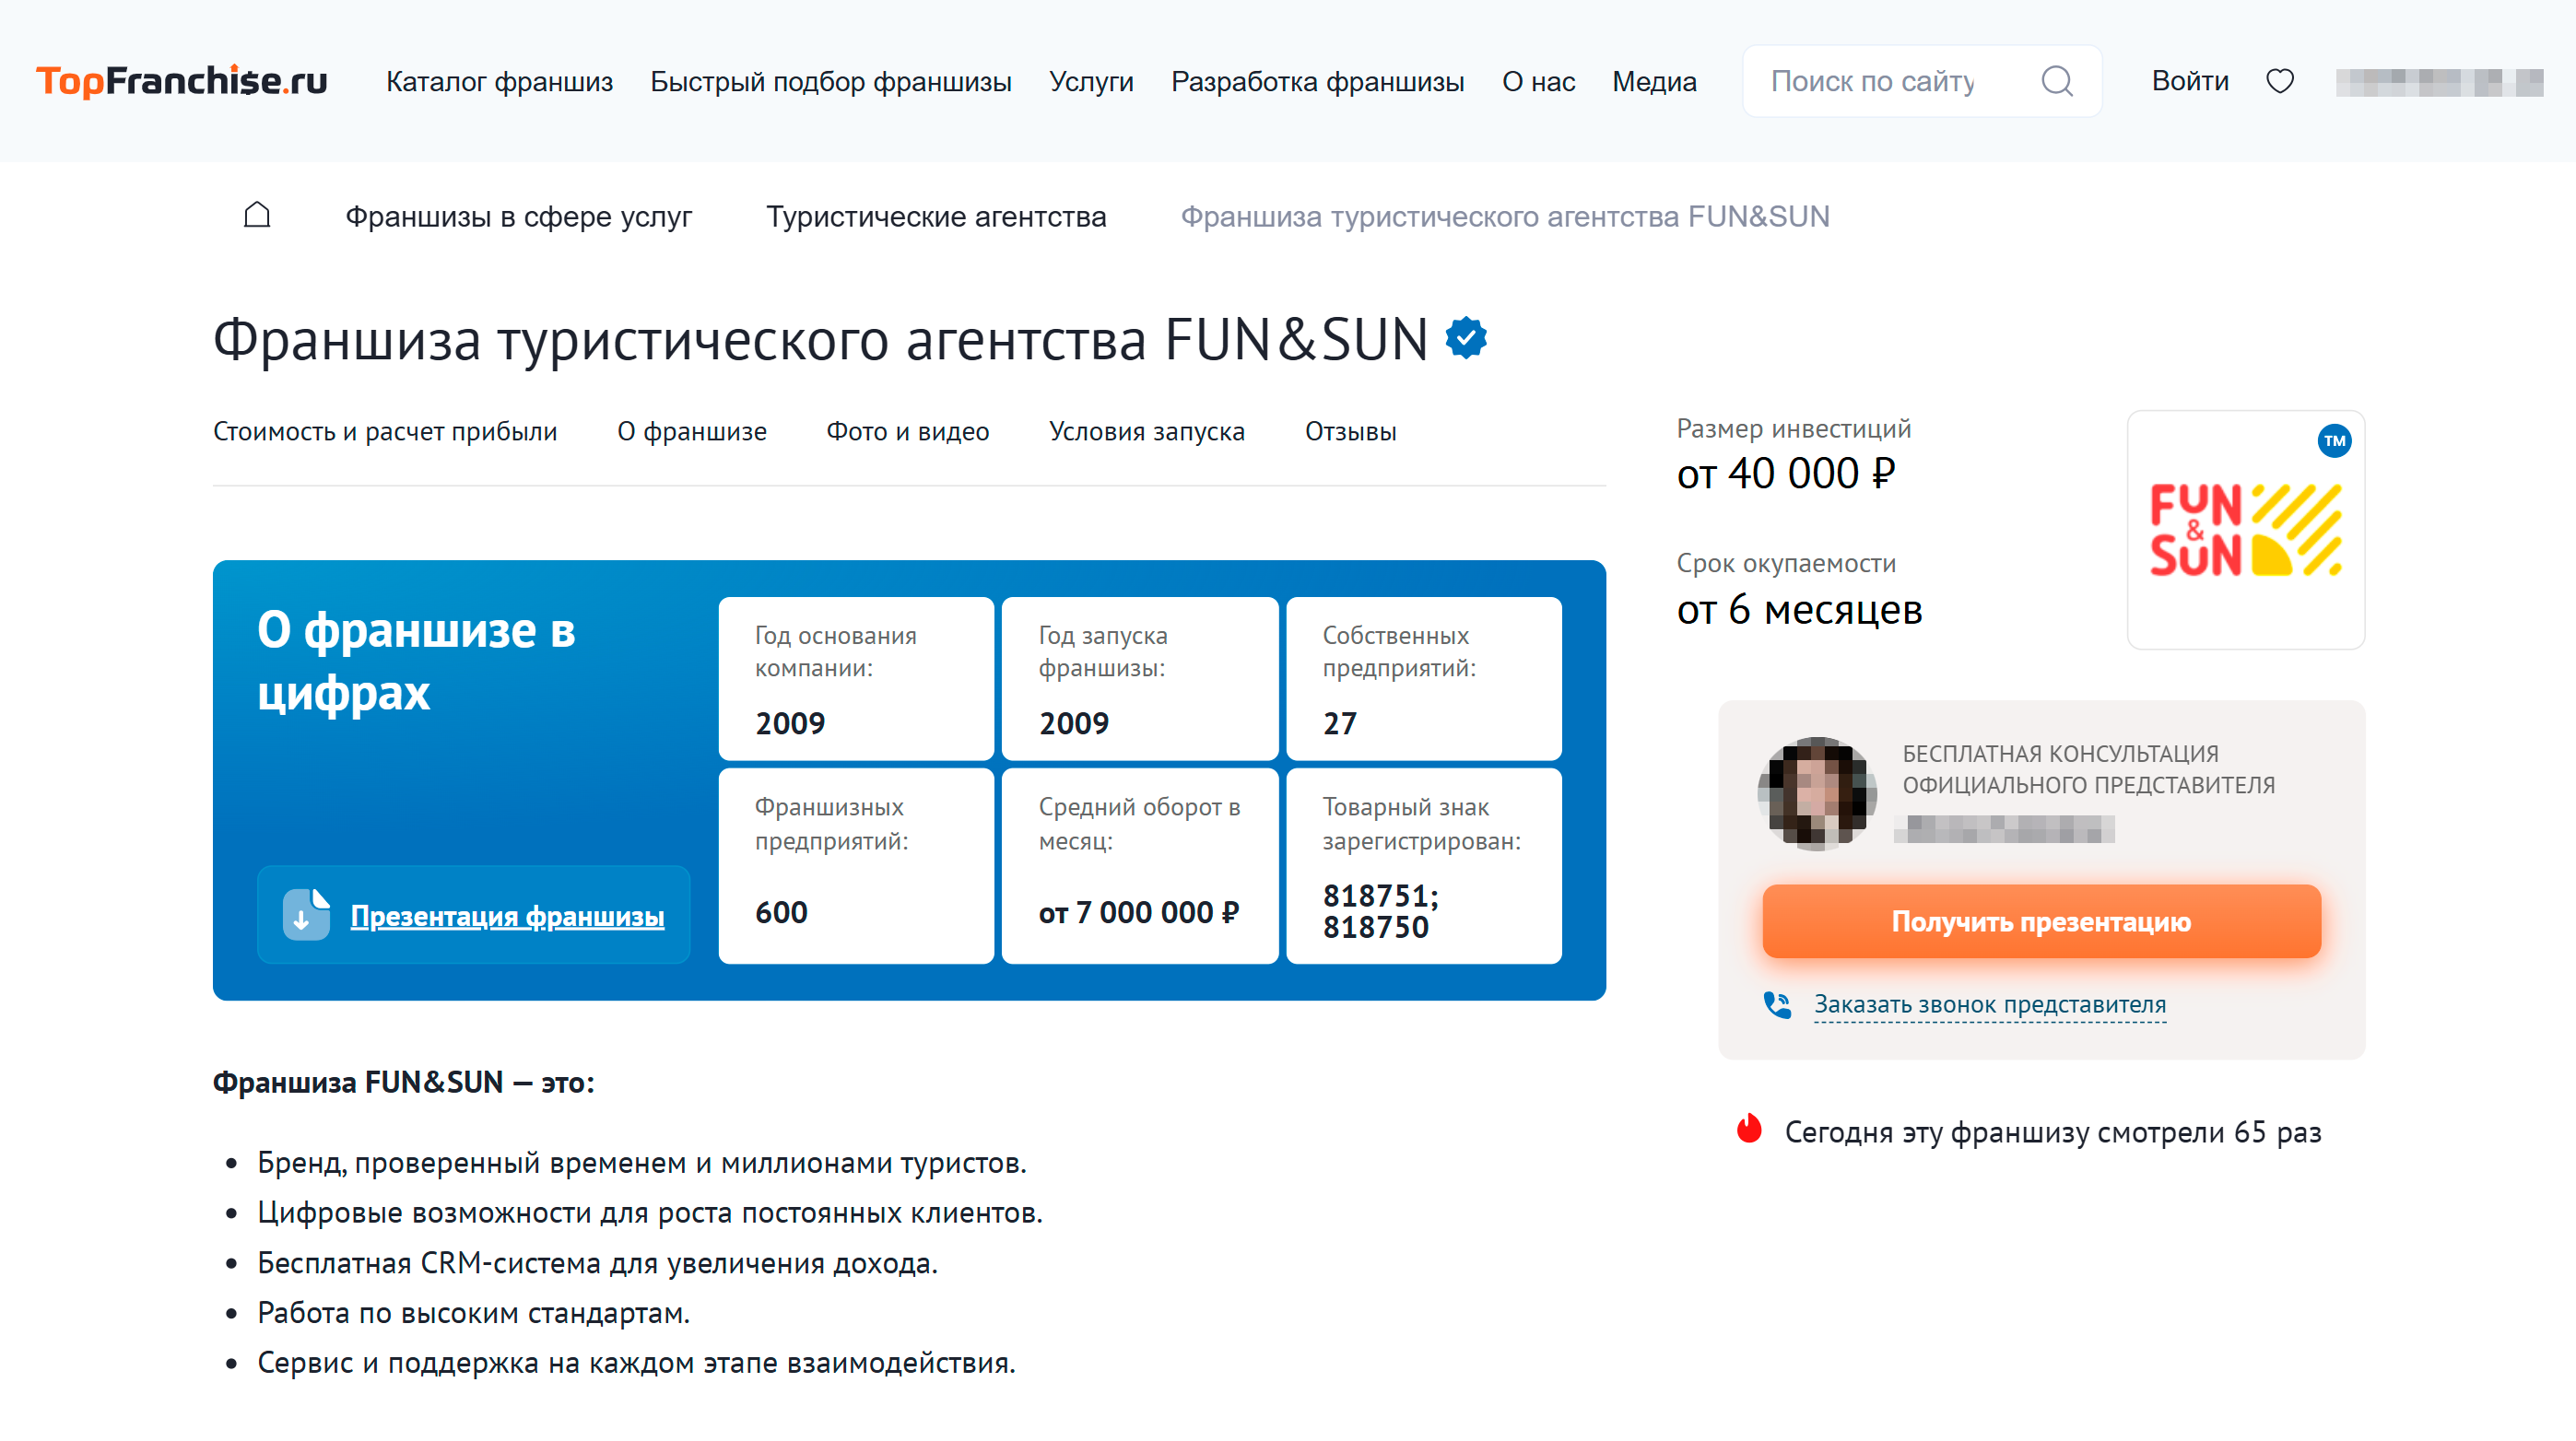Click the presentation download file icon
This screenshot has width=2576, height=1441.
pyautogui.click(x=306, y=914)
